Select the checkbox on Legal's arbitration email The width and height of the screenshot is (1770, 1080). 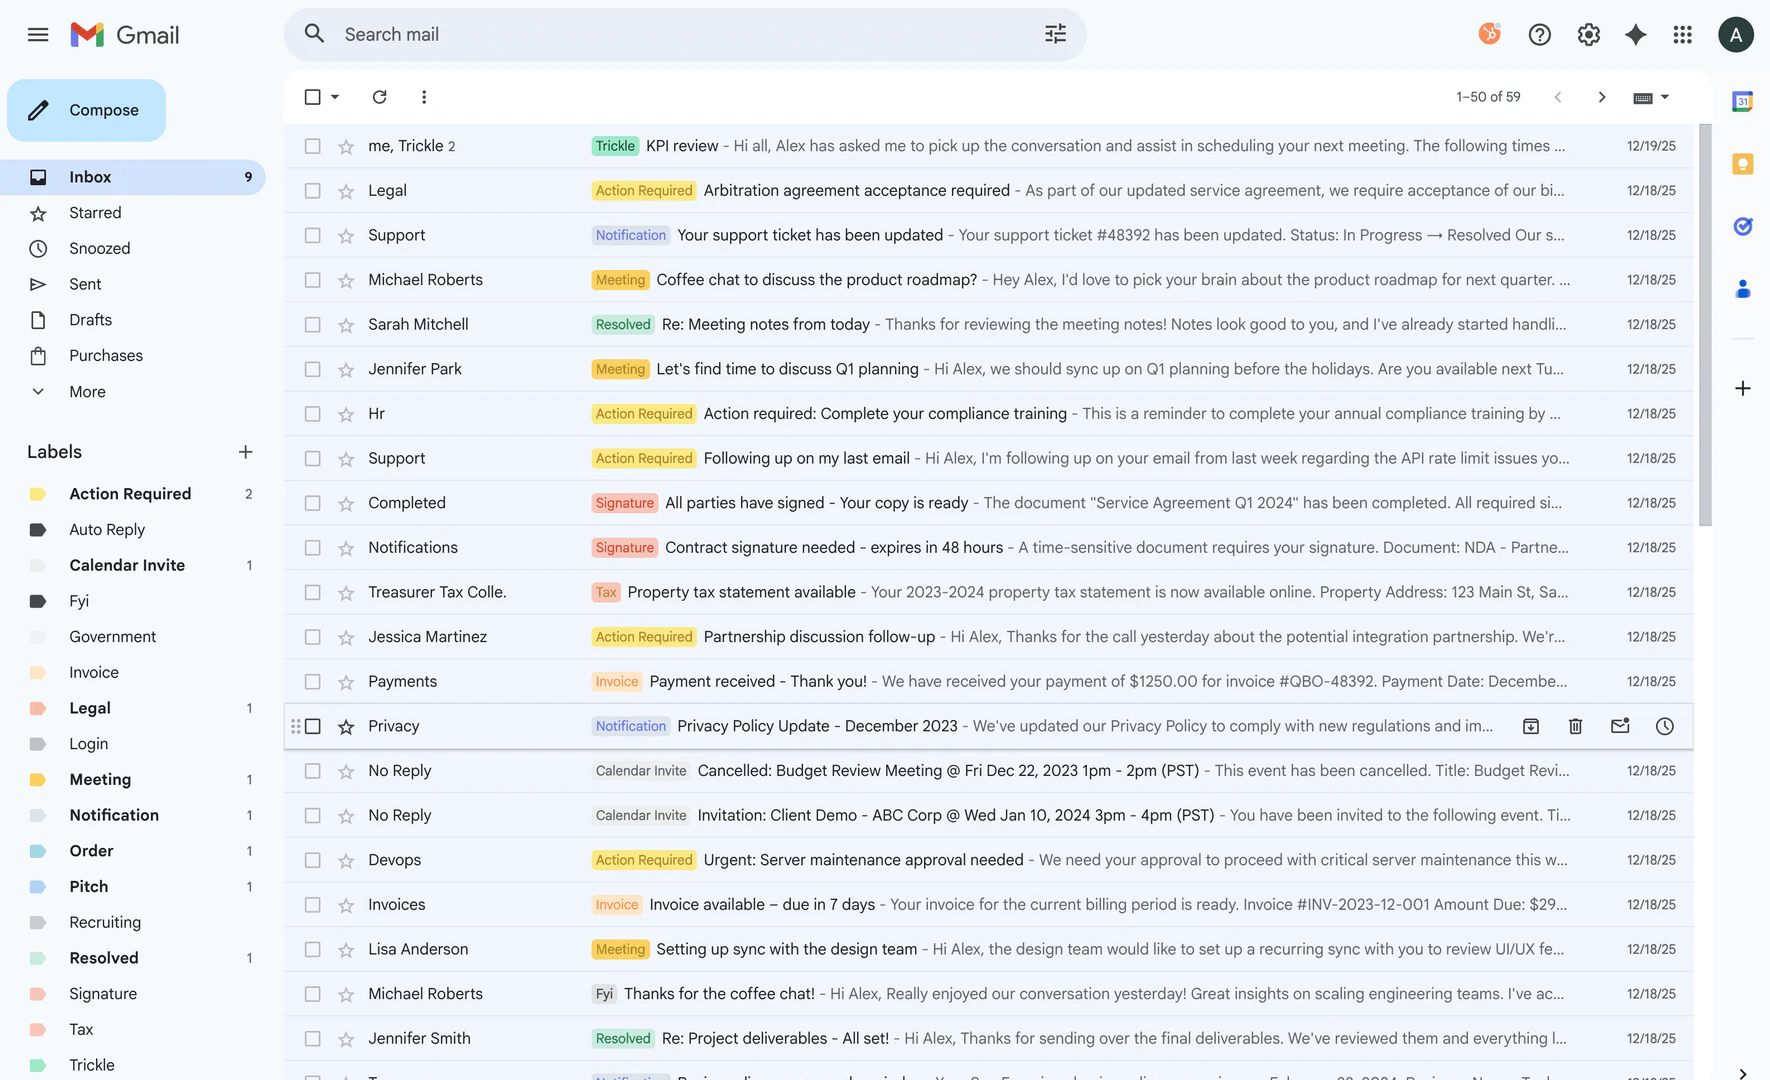312,190
